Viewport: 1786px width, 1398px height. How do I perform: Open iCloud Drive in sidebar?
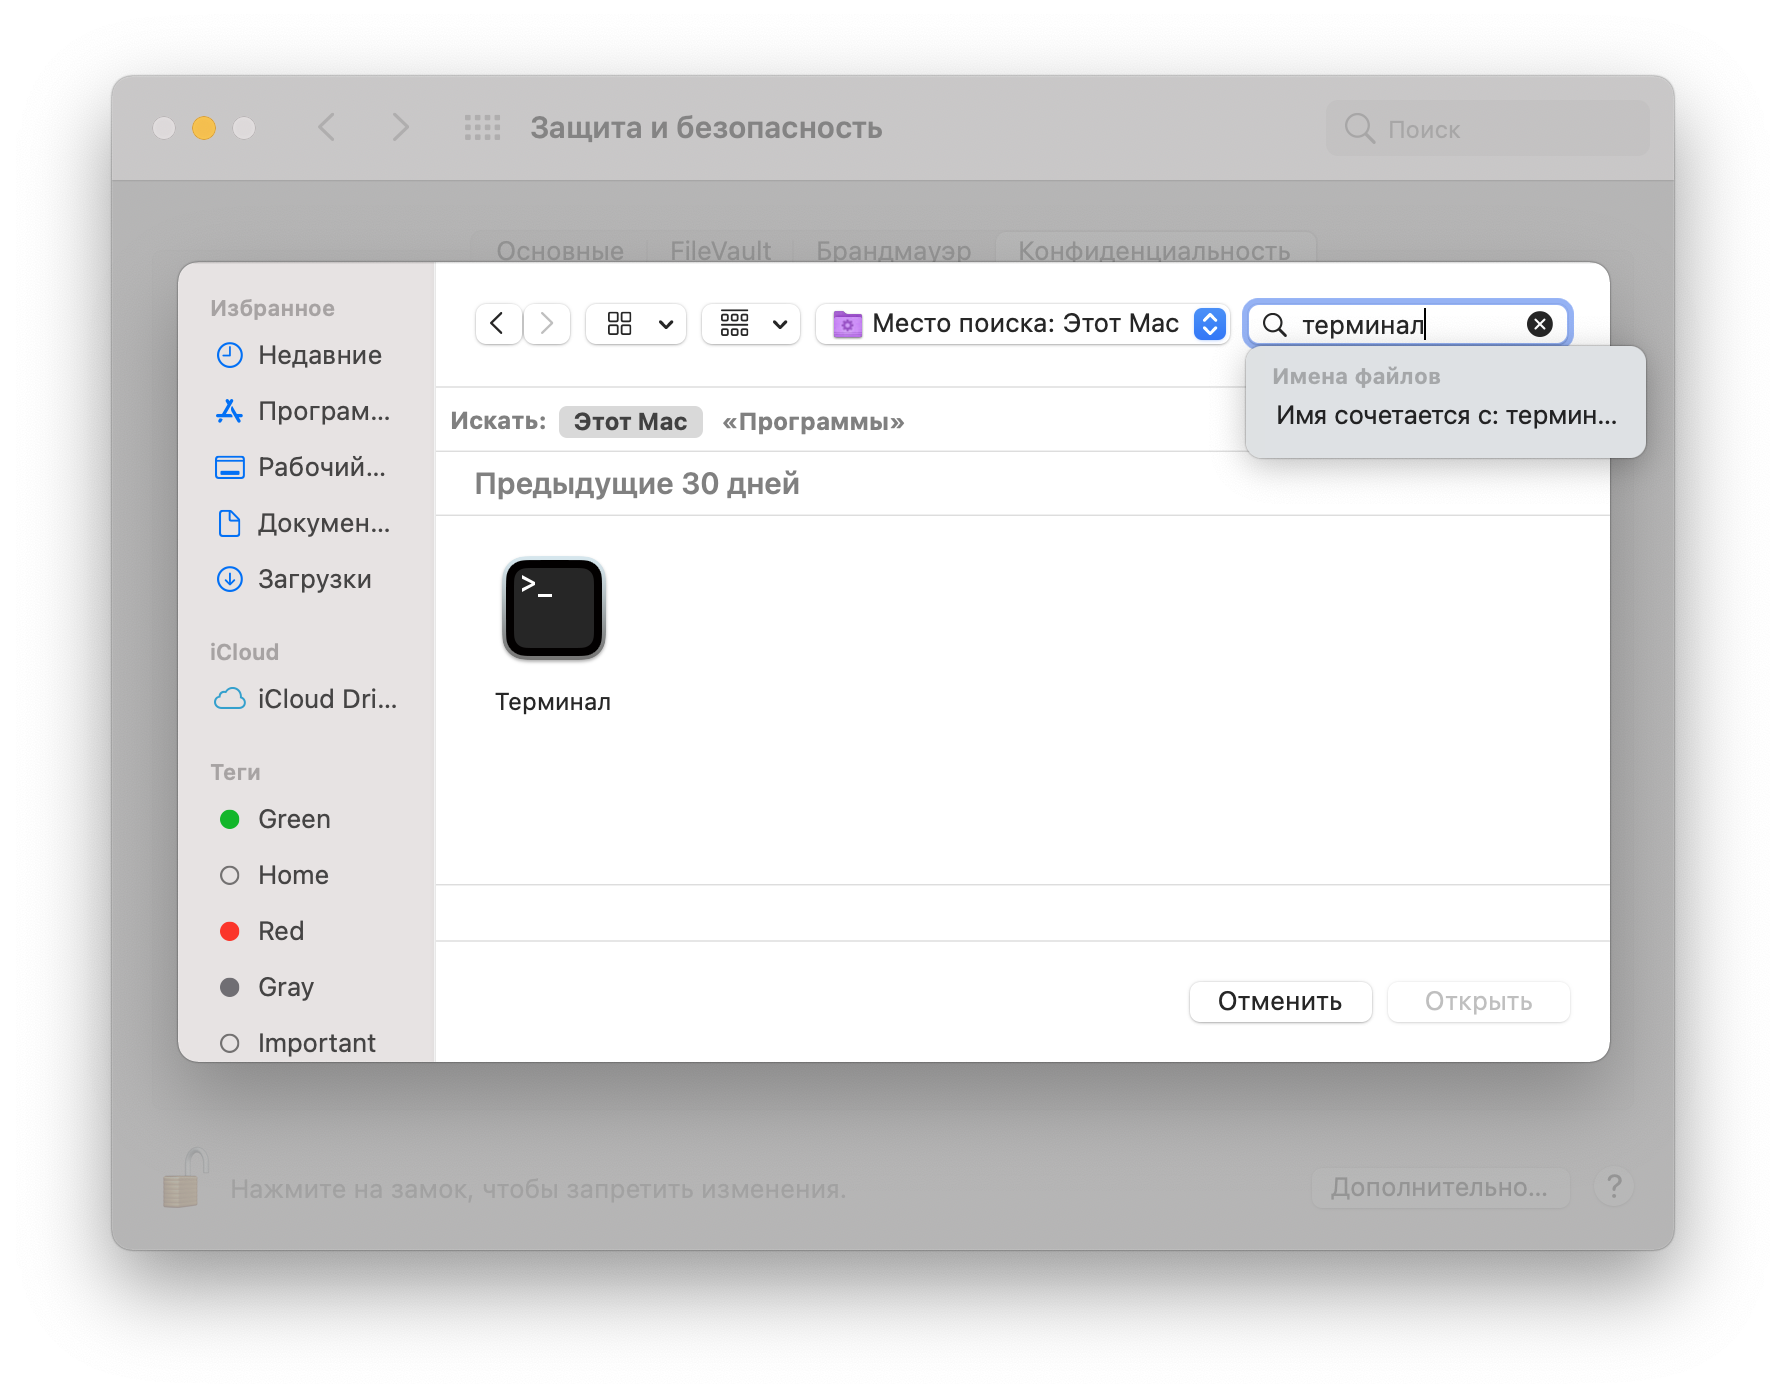(x=305, y=699)
